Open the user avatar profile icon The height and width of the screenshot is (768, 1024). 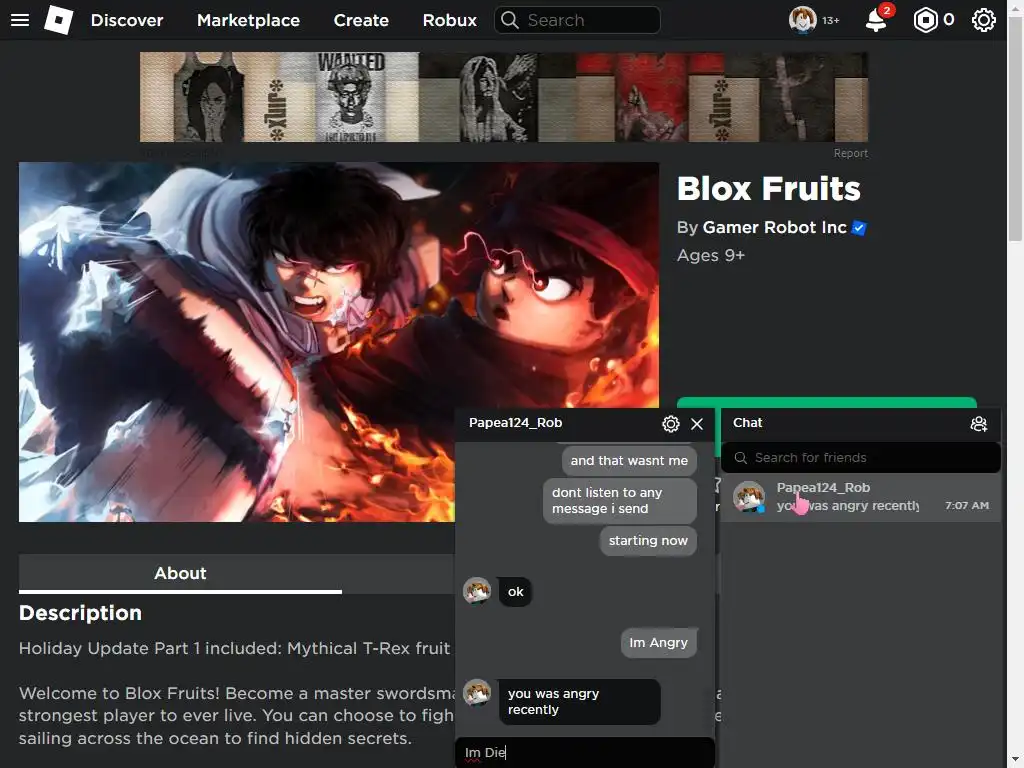(x=802, y=20)
